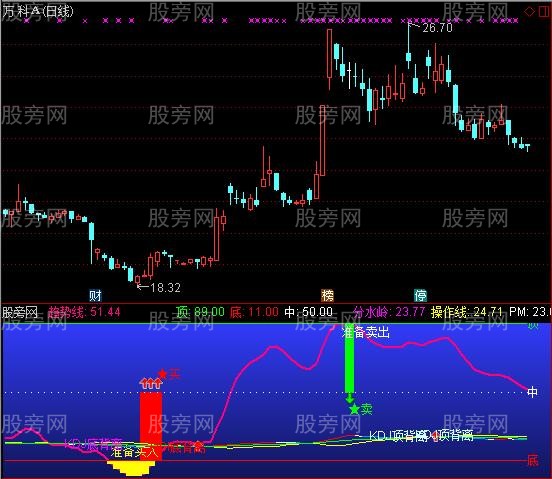Image resolution: width=552 pixels, height=479 pixels.
Task: Click the green down arrow below the green bar
Action: click(x=349, y=399)
